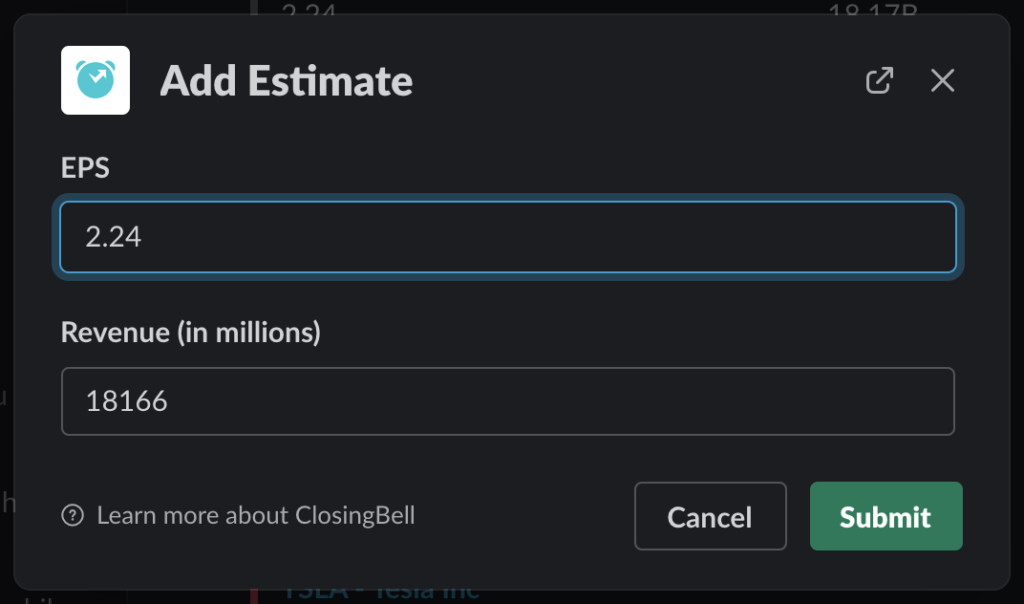This screenshot has width=1024, height=604.
Task: Open the dialog in a new window
Action: tap(879, 80)
